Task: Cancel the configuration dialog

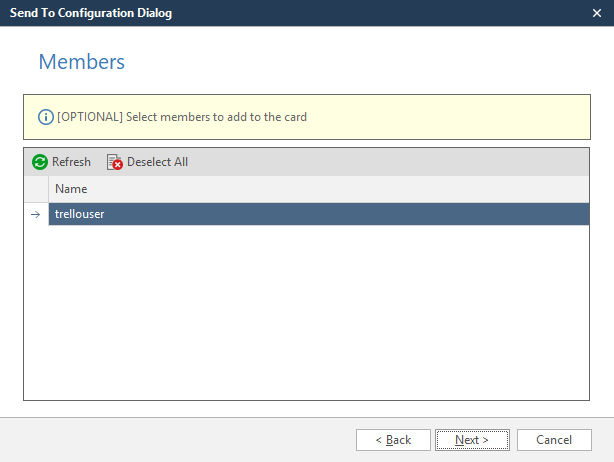Action: pos(553,440)
